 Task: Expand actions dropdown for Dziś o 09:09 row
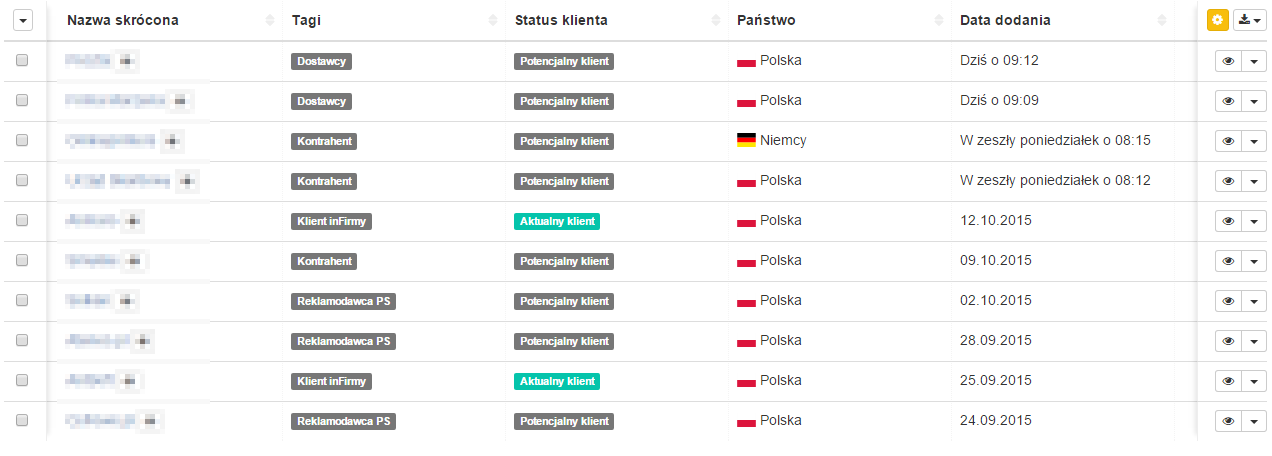pyautogui.click(x=1254, y=101)
